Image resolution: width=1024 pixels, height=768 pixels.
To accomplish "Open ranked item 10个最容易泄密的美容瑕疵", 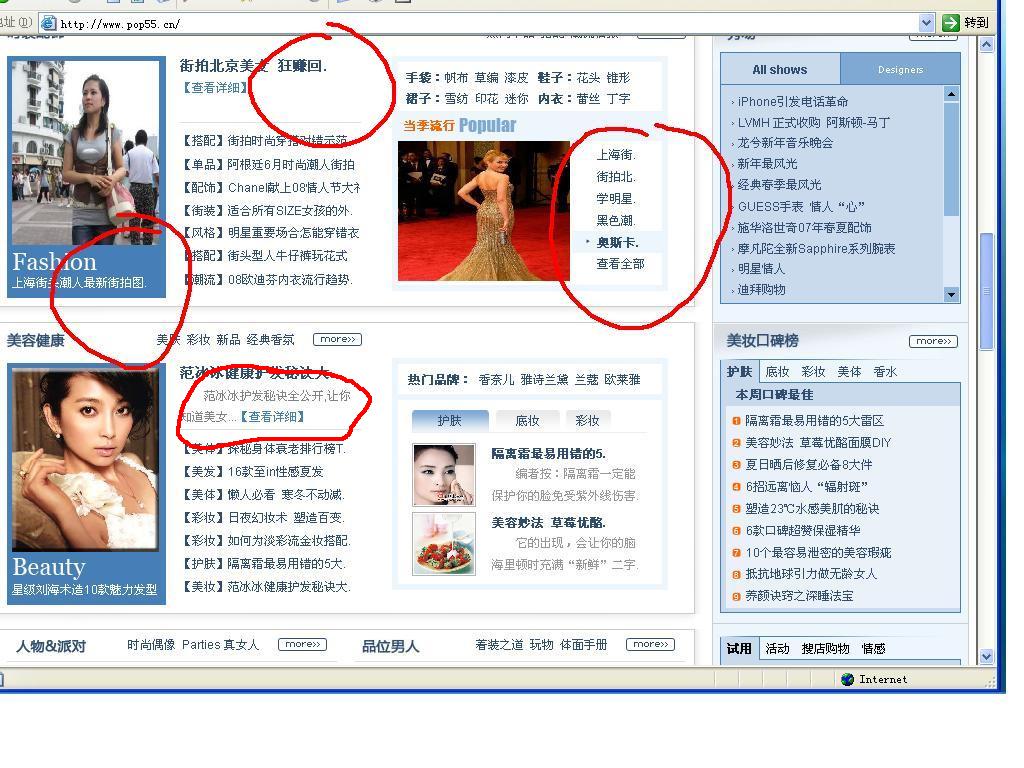I will coord(818,552).
